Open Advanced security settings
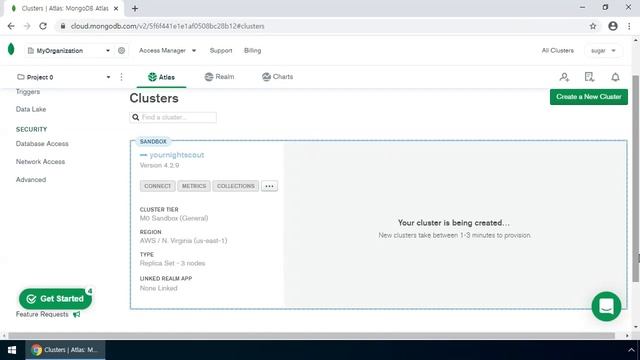This screenshot has height=360, width=640. point(31,180)
